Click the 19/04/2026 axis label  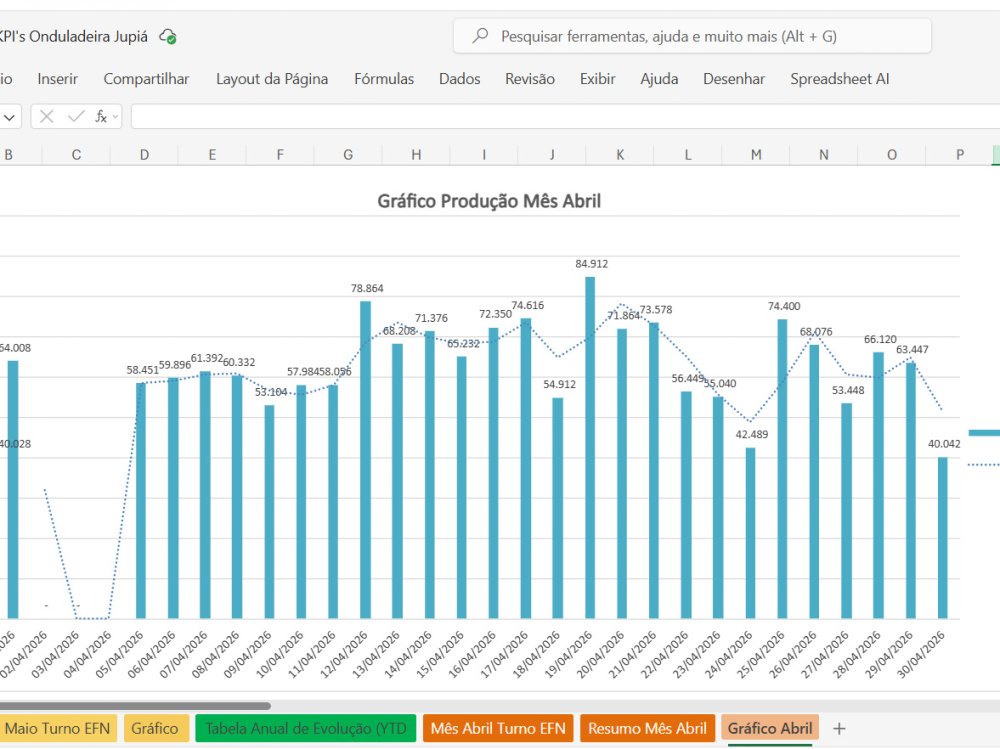[569, 654]
